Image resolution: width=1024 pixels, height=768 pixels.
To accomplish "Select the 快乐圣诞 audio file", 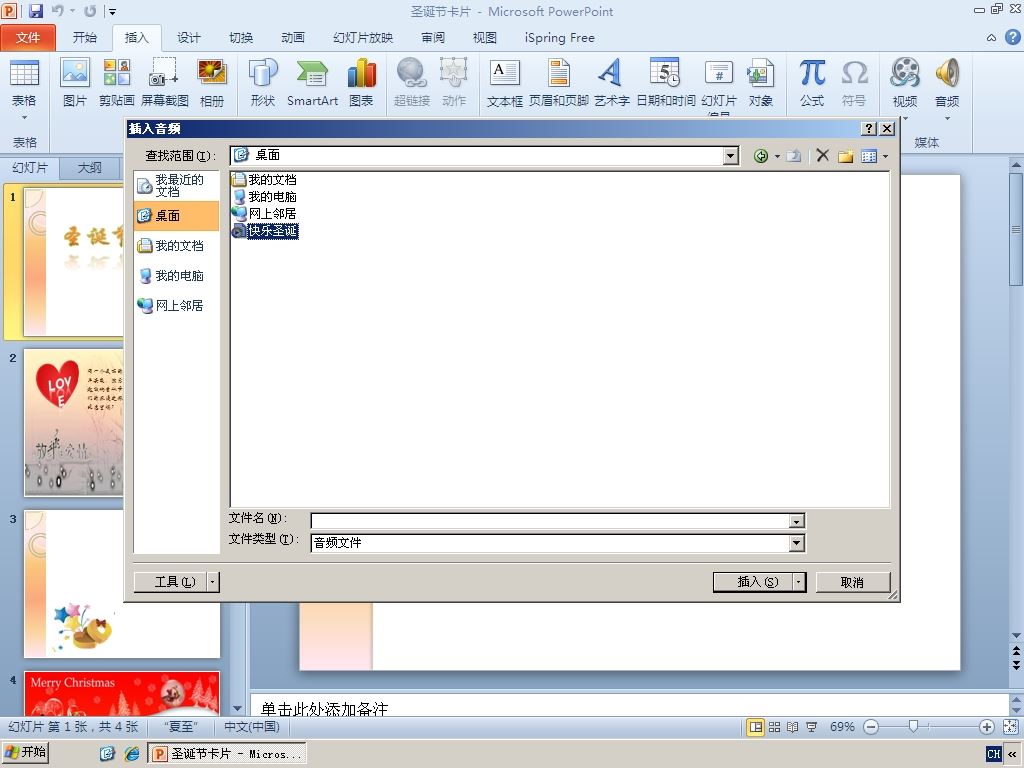I will click(265, 231).
